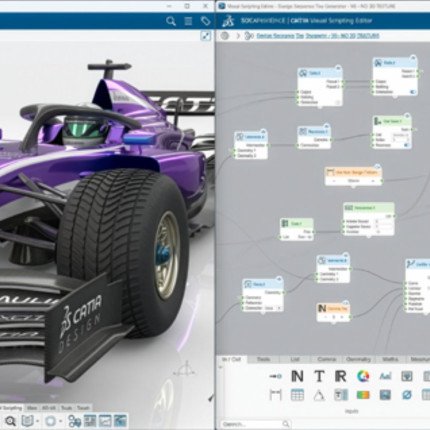Open the ring icon dropdown arrow
430x430 pixels.
(60, 422)
